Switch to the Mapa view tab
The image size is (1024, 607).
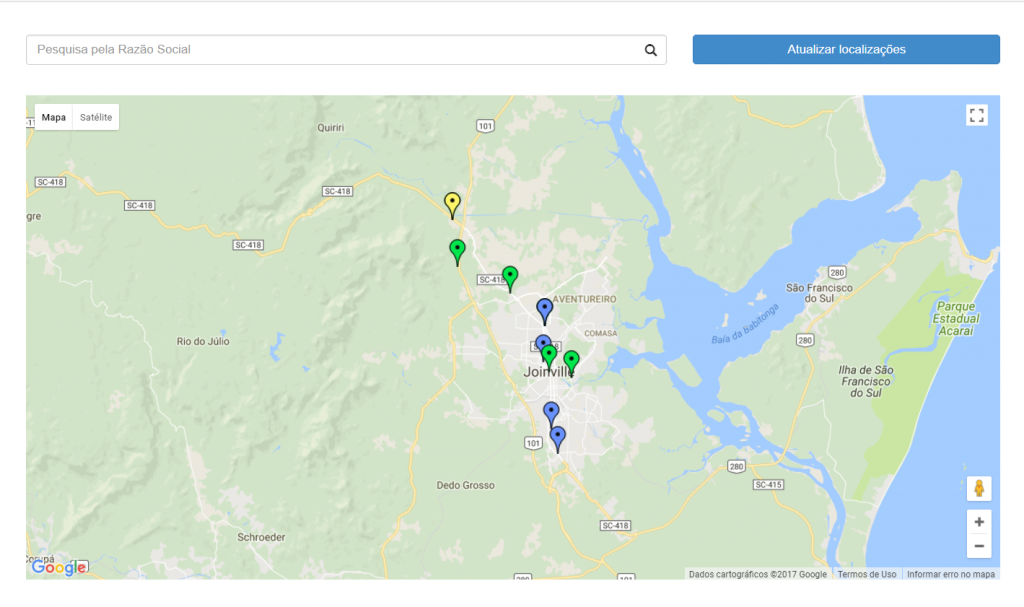tap(54, 118)
